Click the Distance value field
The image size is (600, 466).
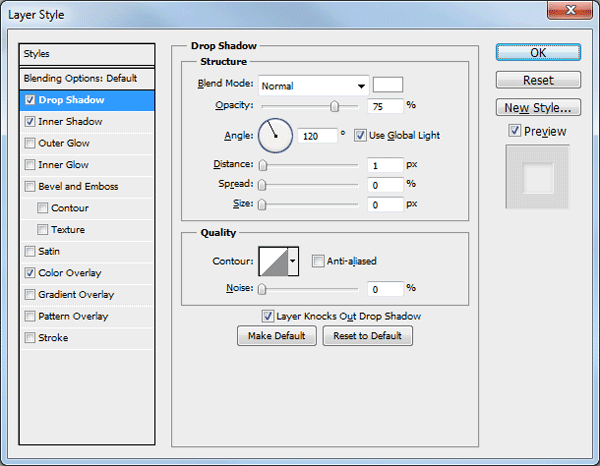click(385, 165)
